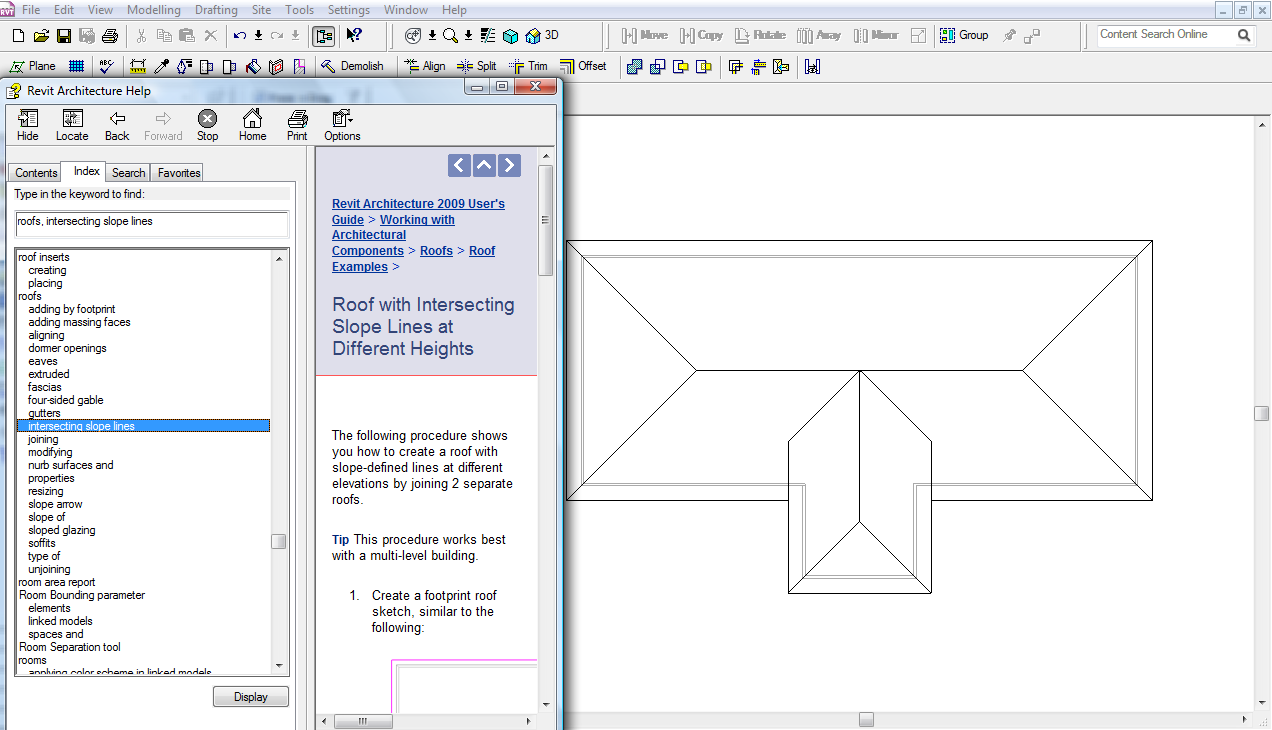Choose the Split tool

(476, 66)
